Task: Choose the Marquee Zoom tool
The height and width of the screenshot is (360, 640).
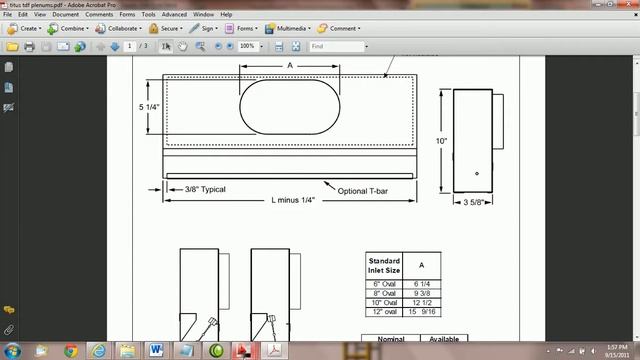Action: (200, 47)
